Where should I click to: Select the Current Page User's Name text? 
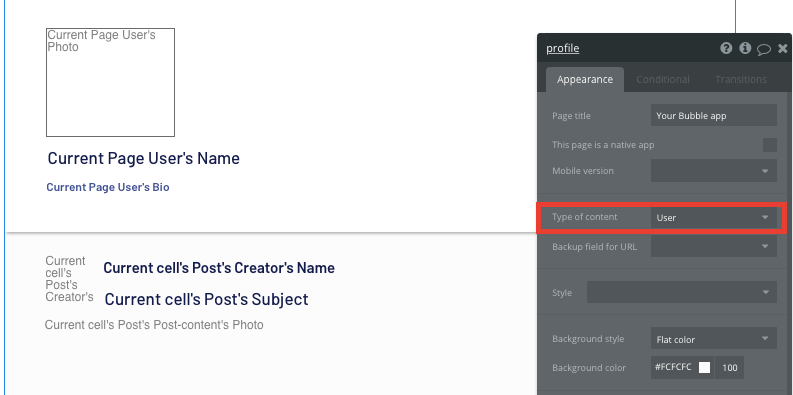pos(144,158)
